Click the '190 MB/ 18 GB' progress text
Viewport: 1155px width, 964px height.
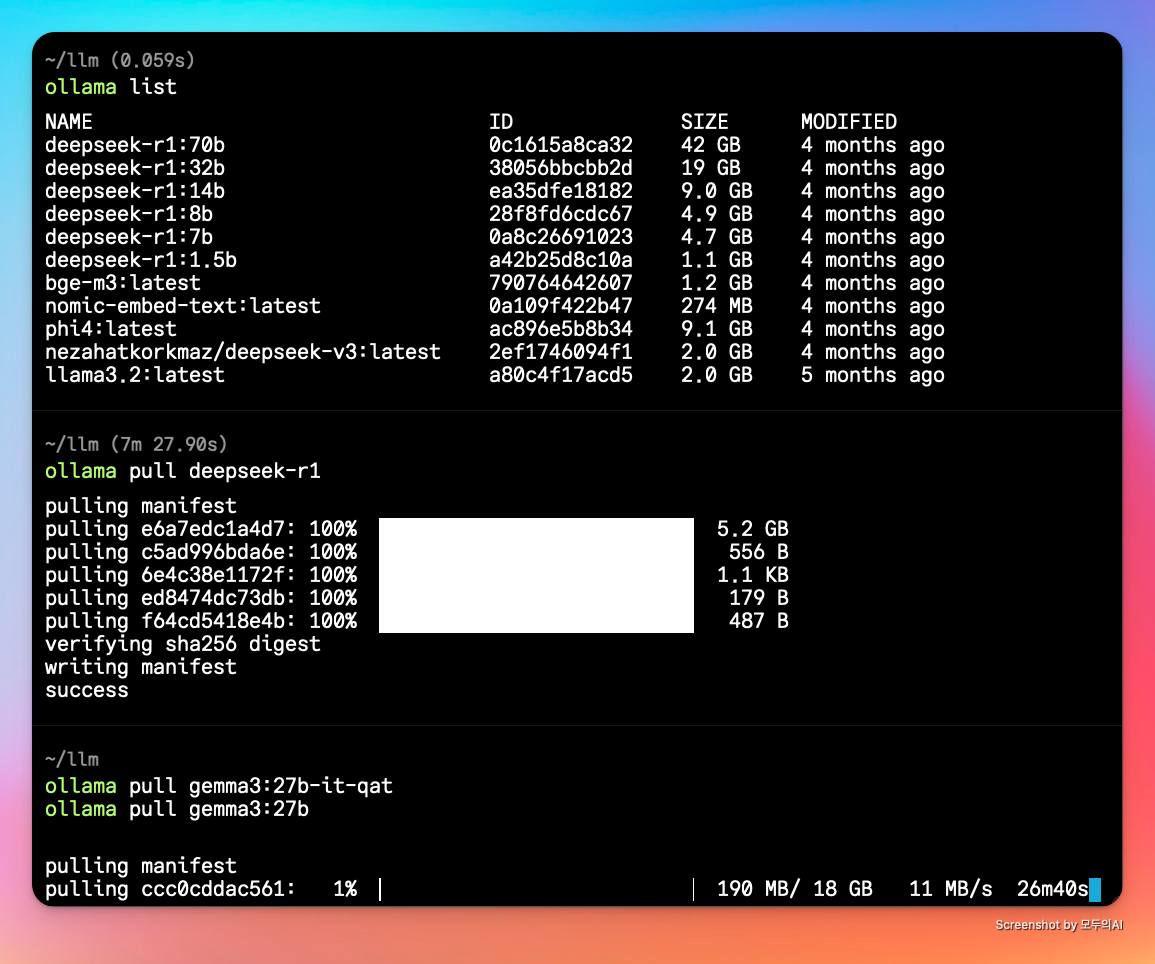[795, 889]
